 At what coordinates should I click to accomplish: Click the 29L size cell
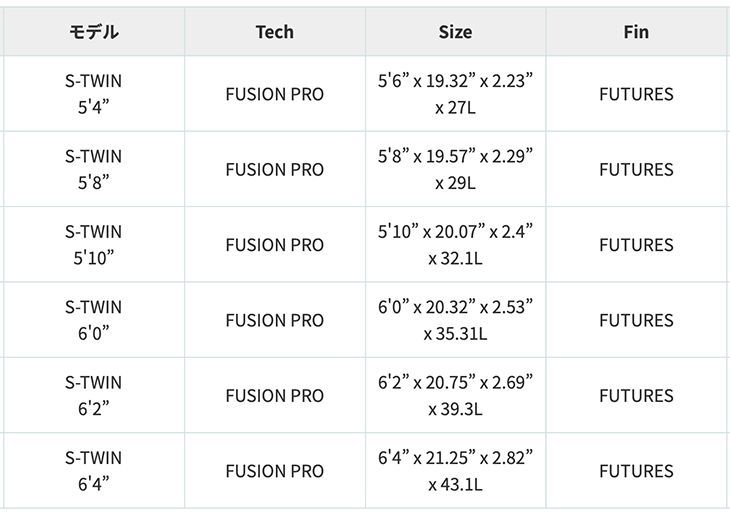[x=455, y=169]
